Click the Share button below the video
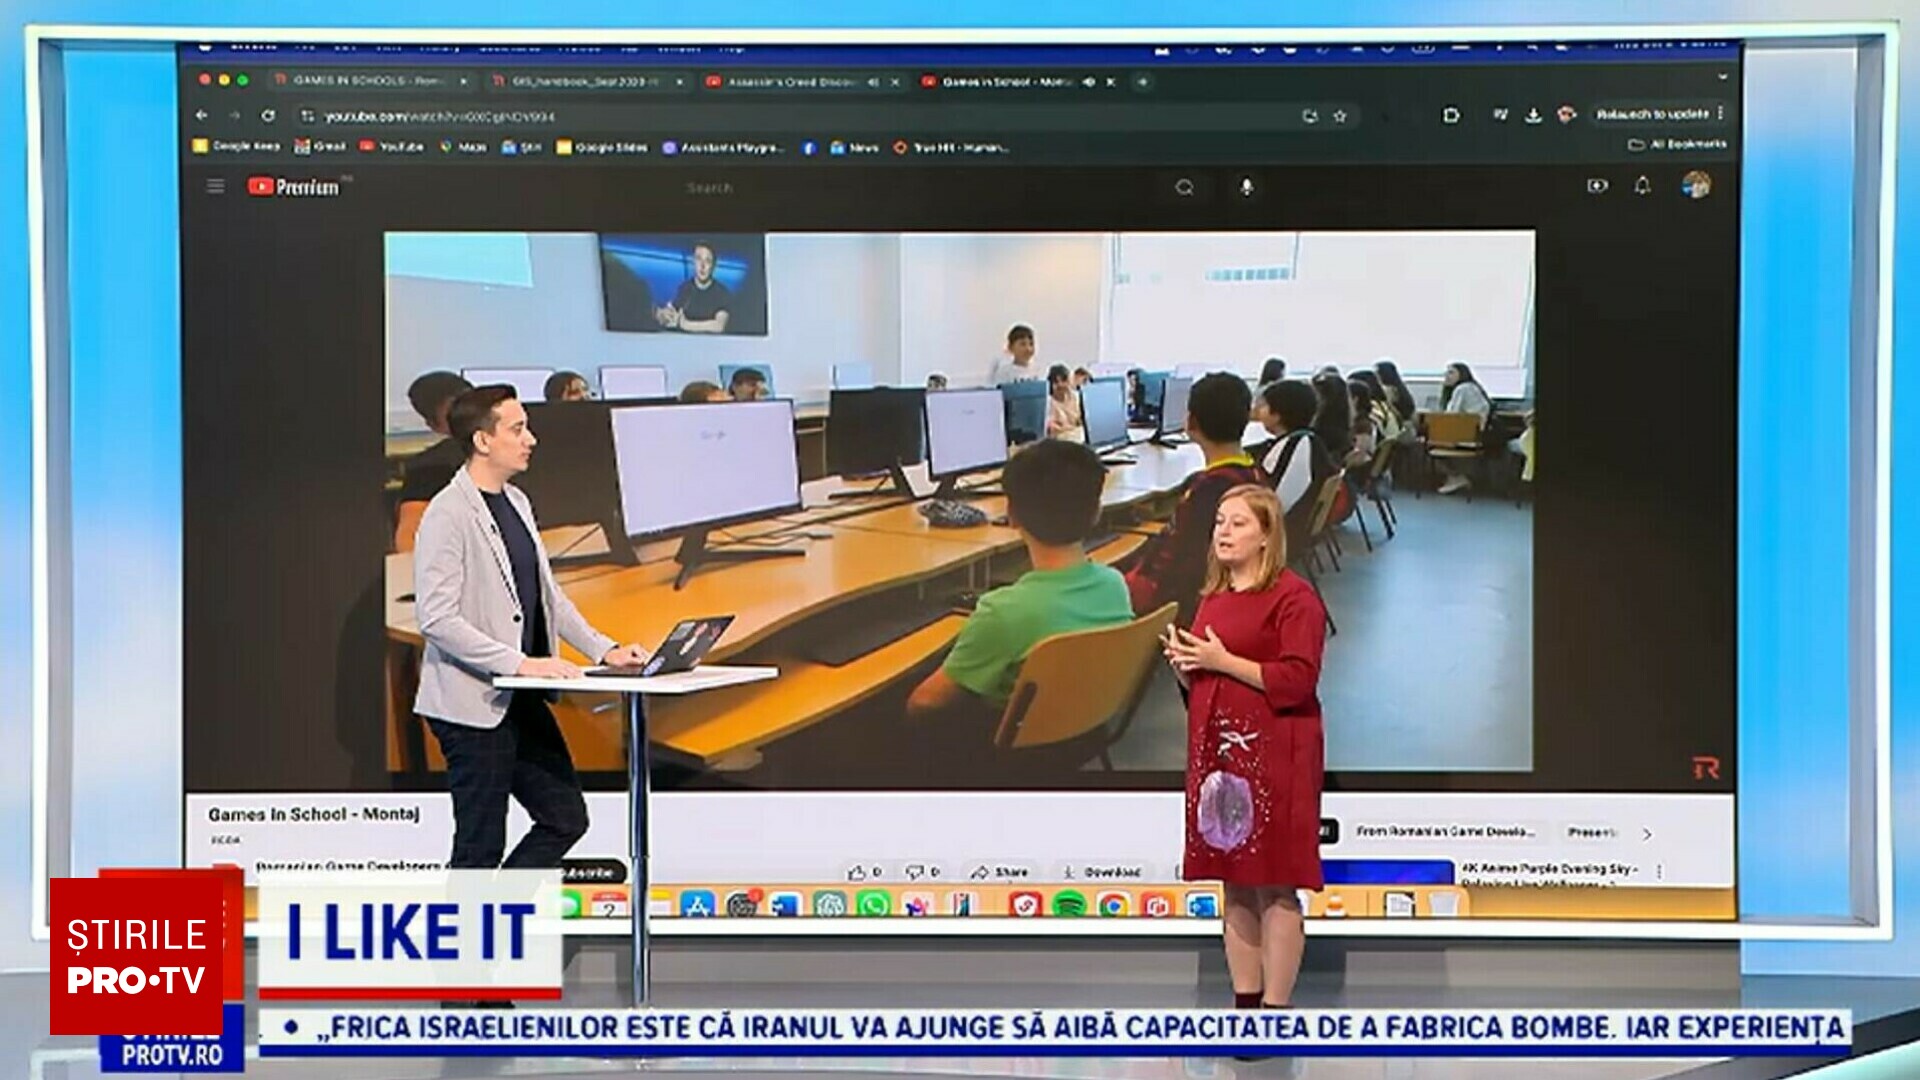Screen dimensions: 1920x1080 tap(999, 872)
